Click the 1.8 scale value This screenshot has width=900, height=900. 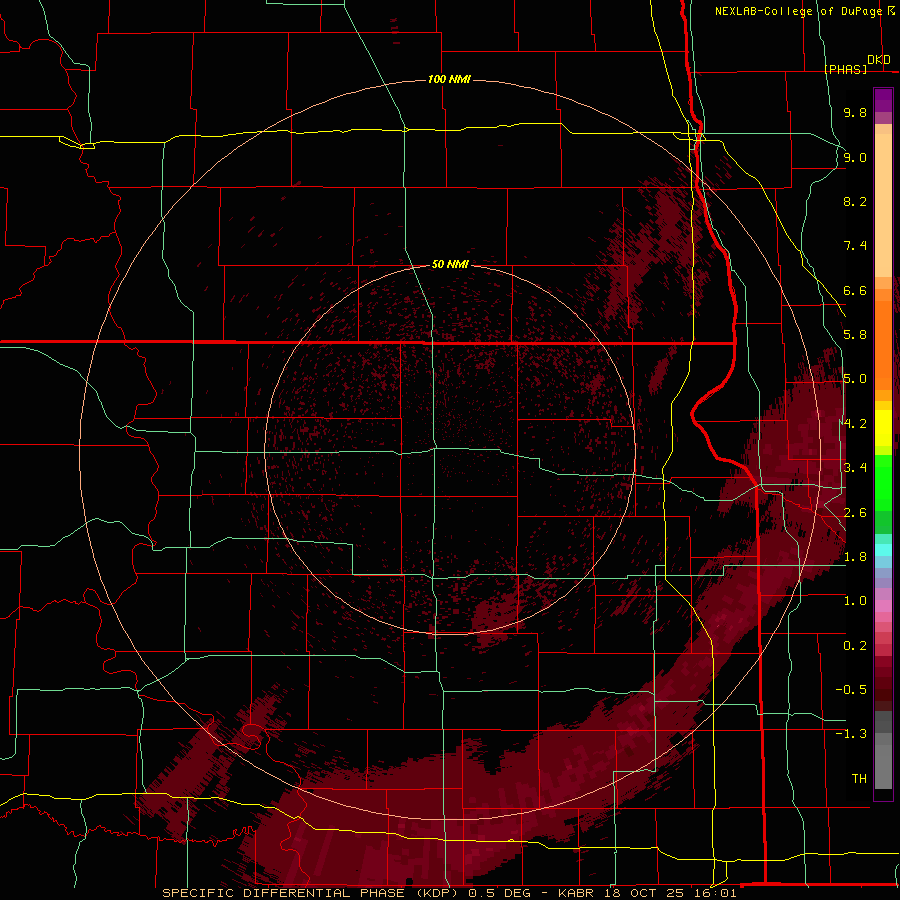[855, 557]
